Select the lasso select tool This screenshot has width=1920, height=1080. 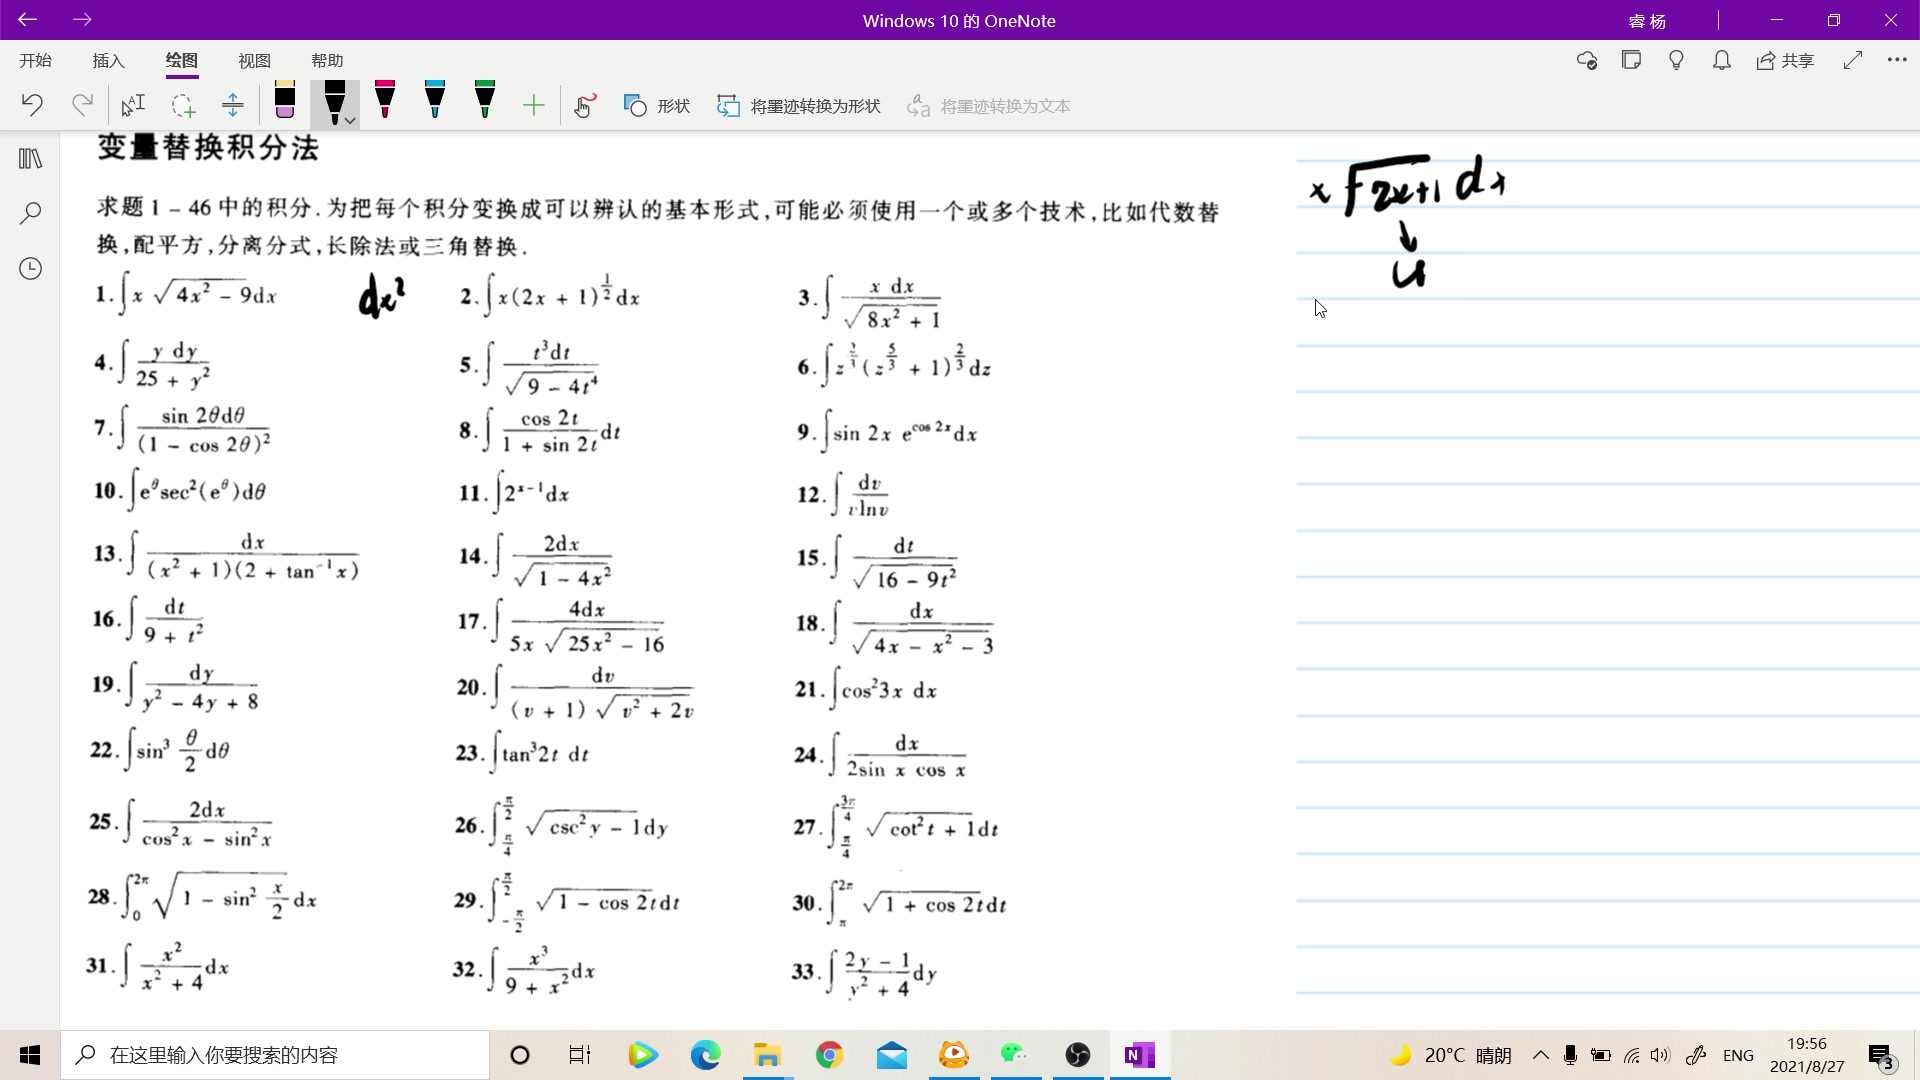tap(182, 106)
